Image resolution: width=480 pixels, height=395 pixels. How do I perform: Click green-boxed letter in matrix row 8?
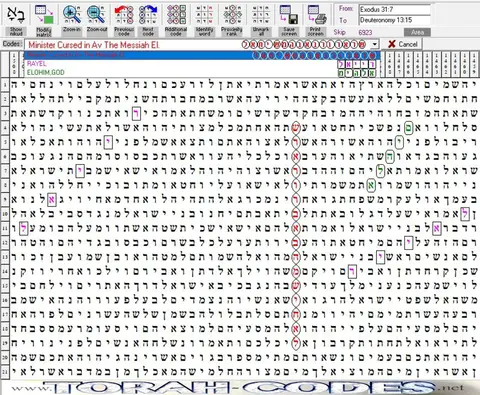coord(371,185)
